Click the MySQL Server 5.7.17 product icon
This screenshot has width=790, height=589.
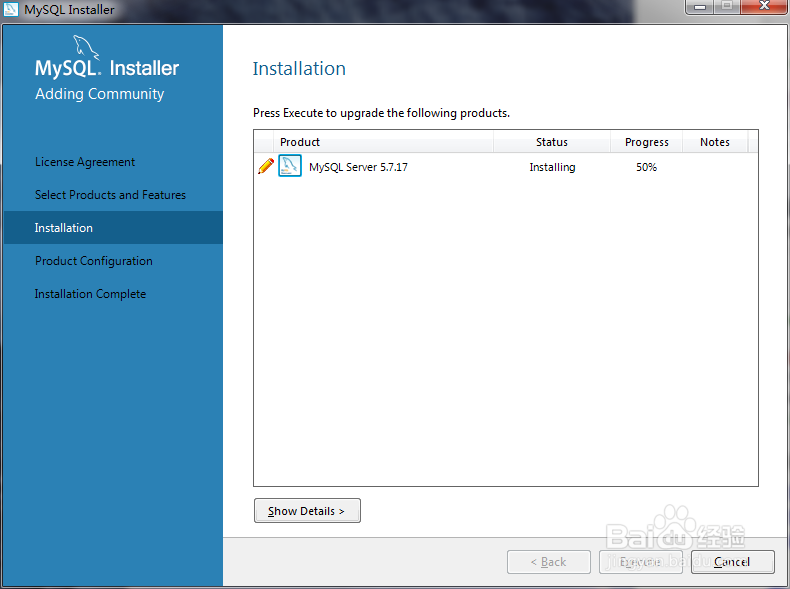(290, 166)
